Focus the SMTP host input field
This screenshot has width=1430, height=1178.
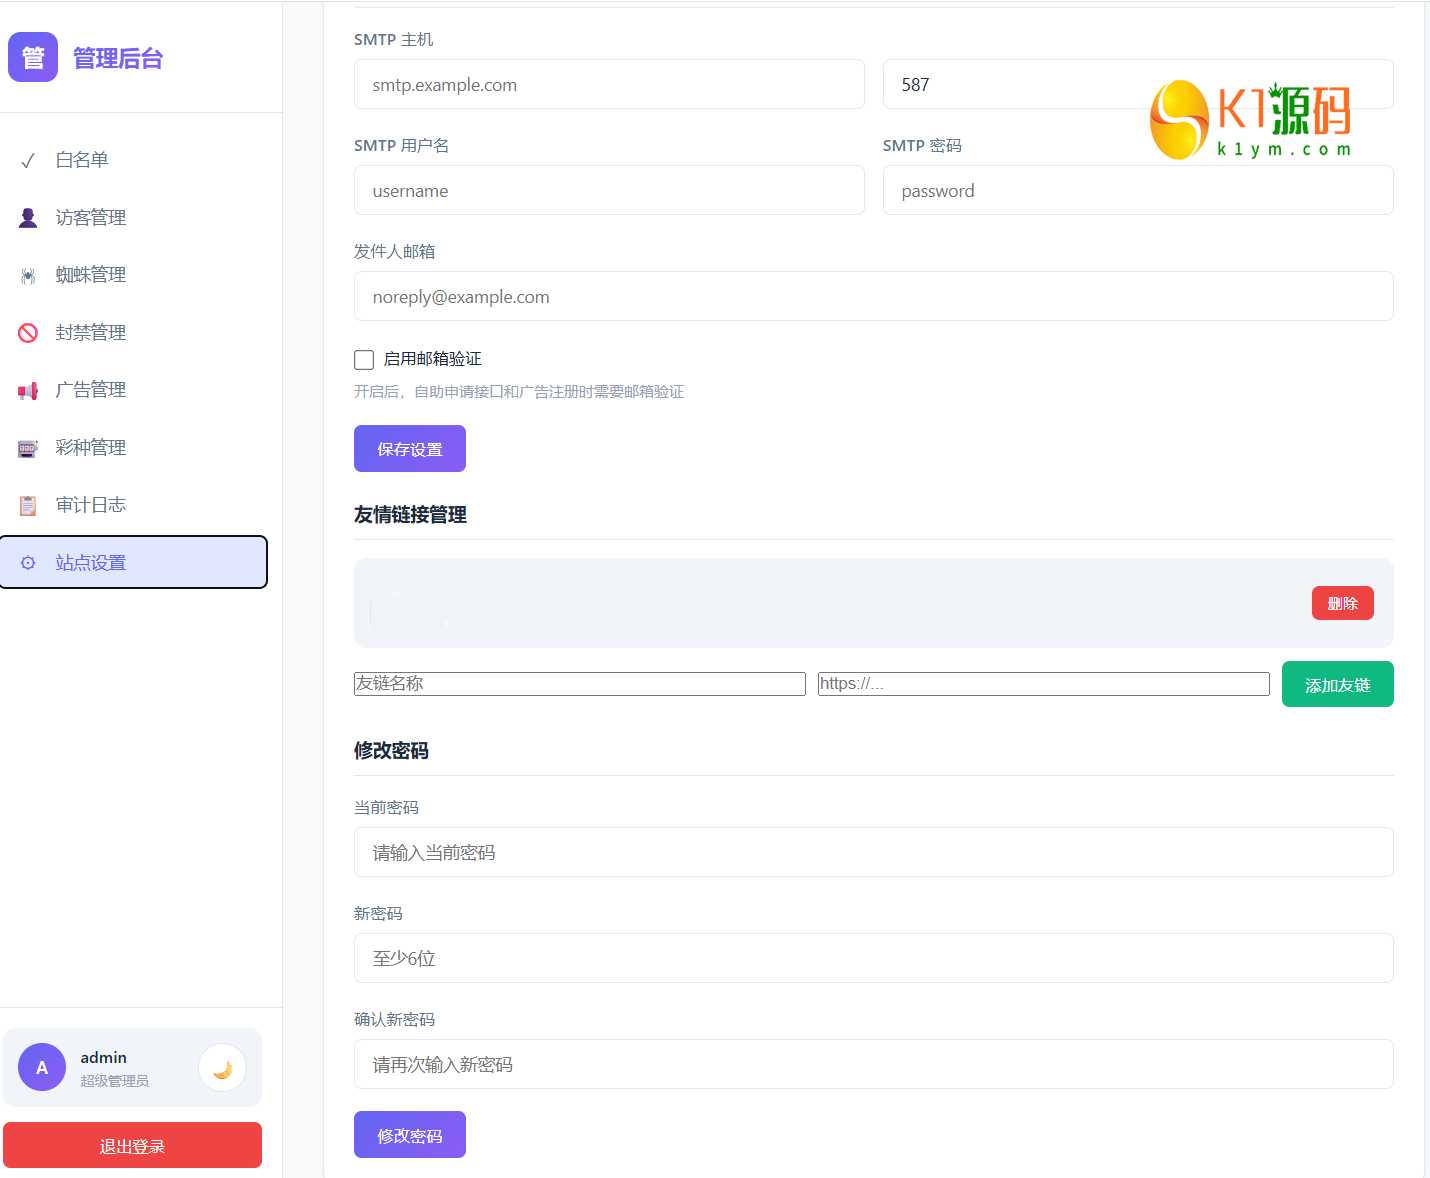[x=609, y=84]
